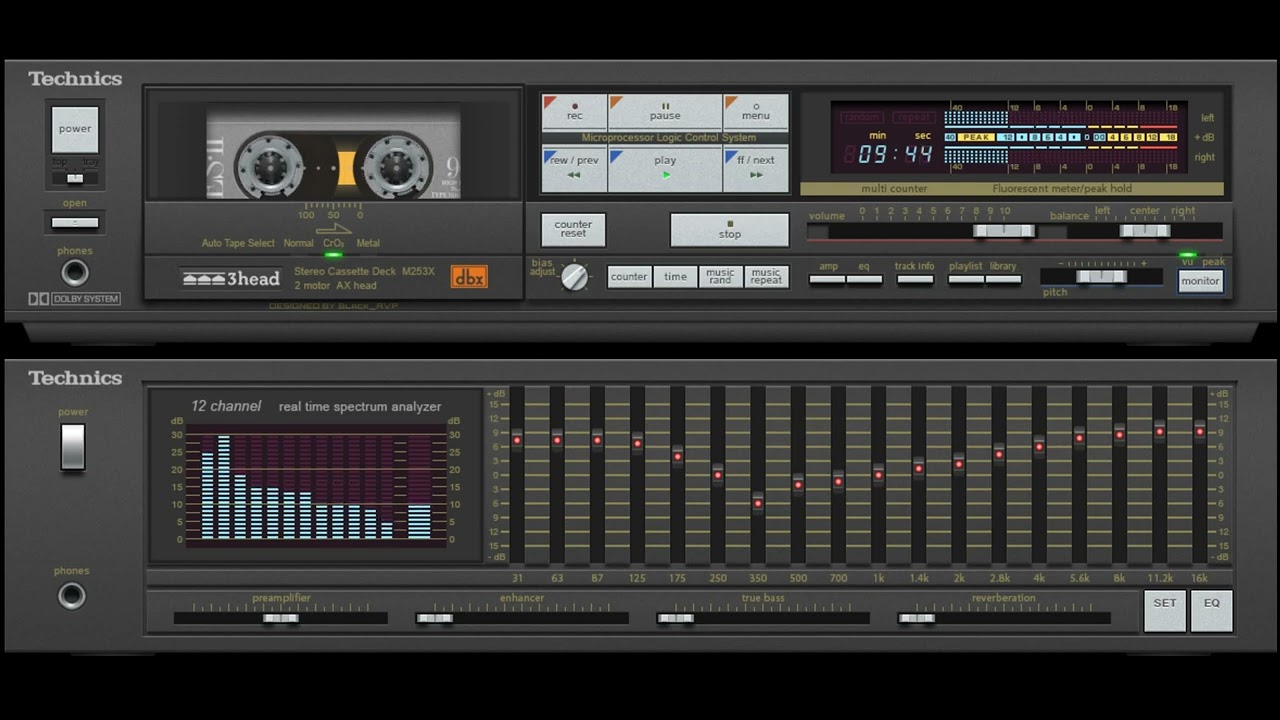Start tape playback with the play button
The height and width of the screenshot is (720, 1280).
[x=665, y=168]
